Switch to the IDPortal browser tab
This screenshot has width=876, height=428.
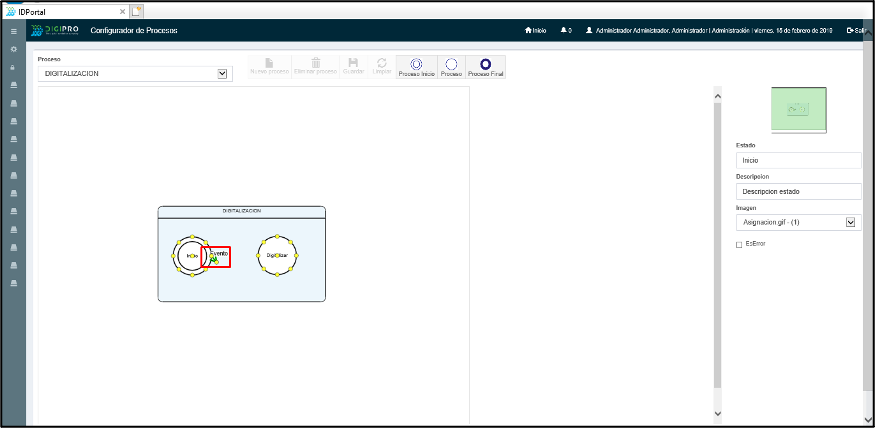[60, 10]
